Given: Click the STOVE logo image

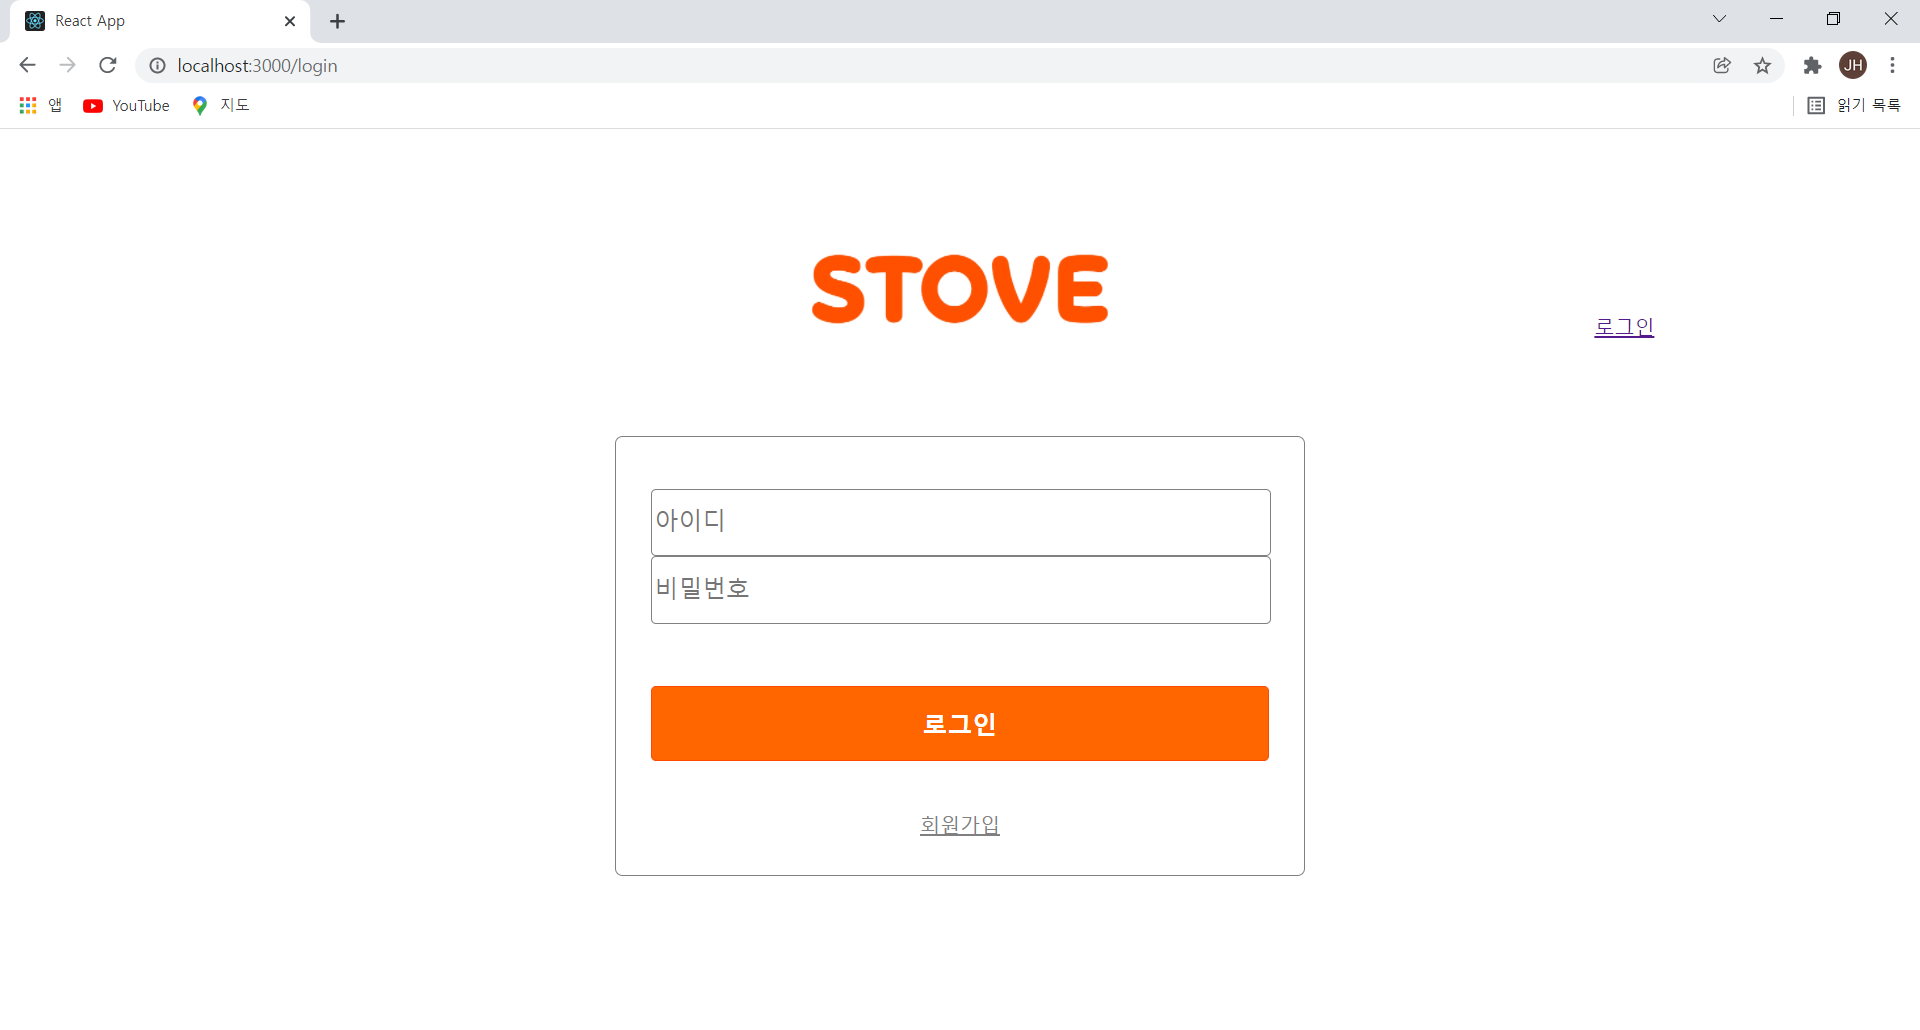Looking at the screenshot, I should (x=959, y=288).
